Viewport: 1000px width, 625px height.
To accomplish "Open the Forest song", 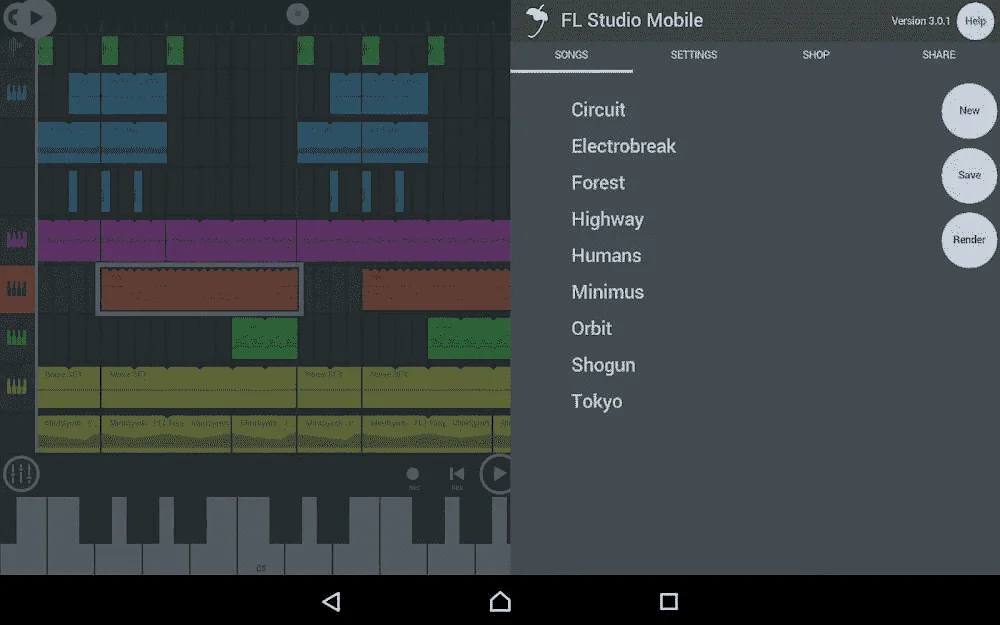I will click(598, 183).
